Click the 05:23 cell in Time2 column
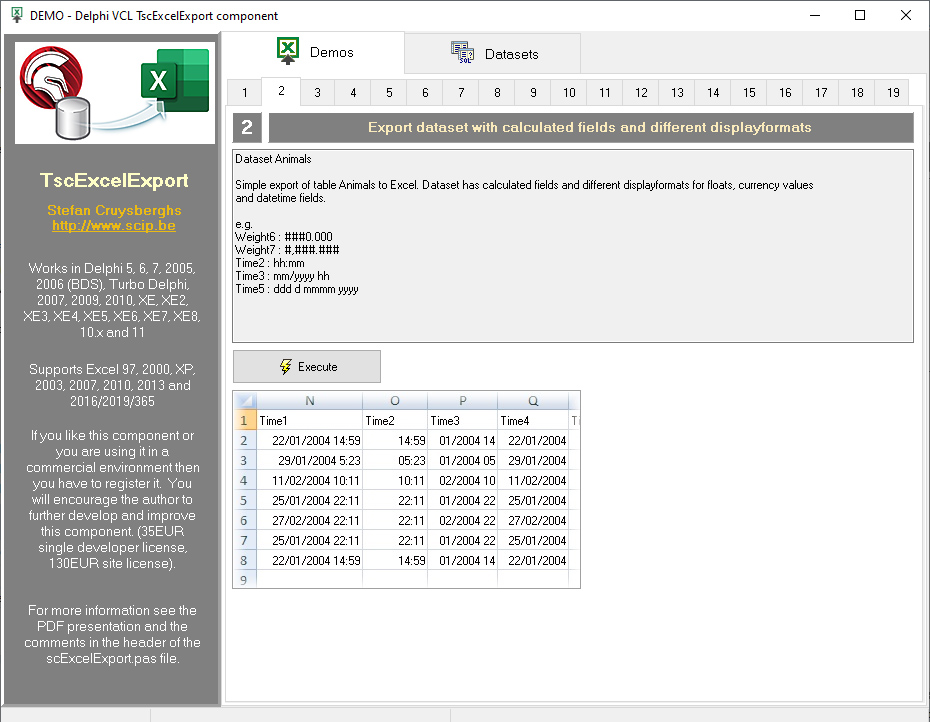 tap(395, 460)
